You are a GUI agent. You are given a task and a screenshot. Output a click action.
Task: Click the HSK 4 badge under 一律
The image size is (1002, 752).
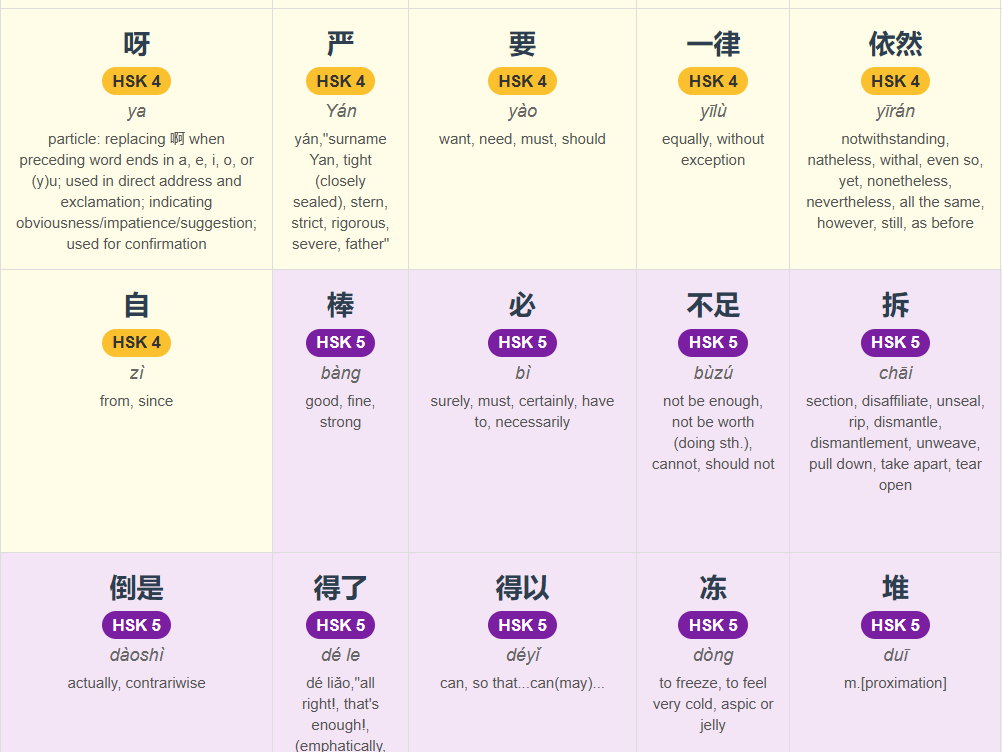point(713,81)
